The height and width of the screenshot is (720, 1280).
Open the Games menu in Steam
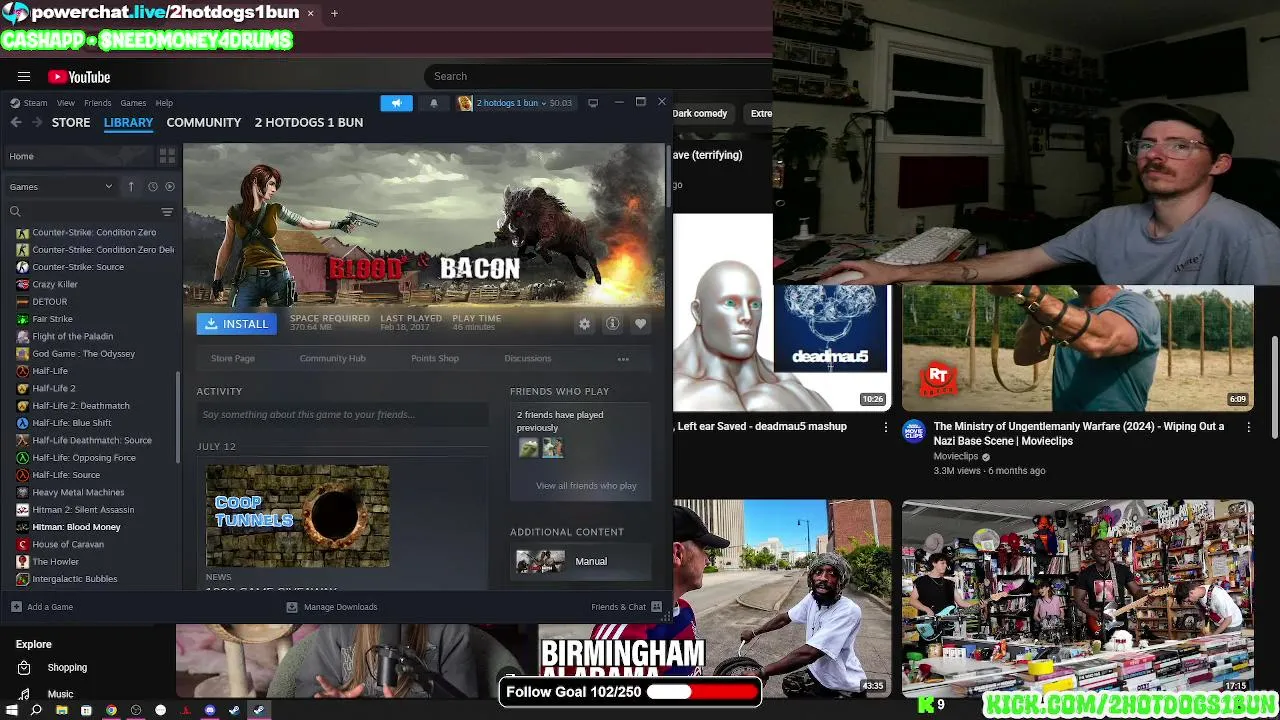pos(133,103)
